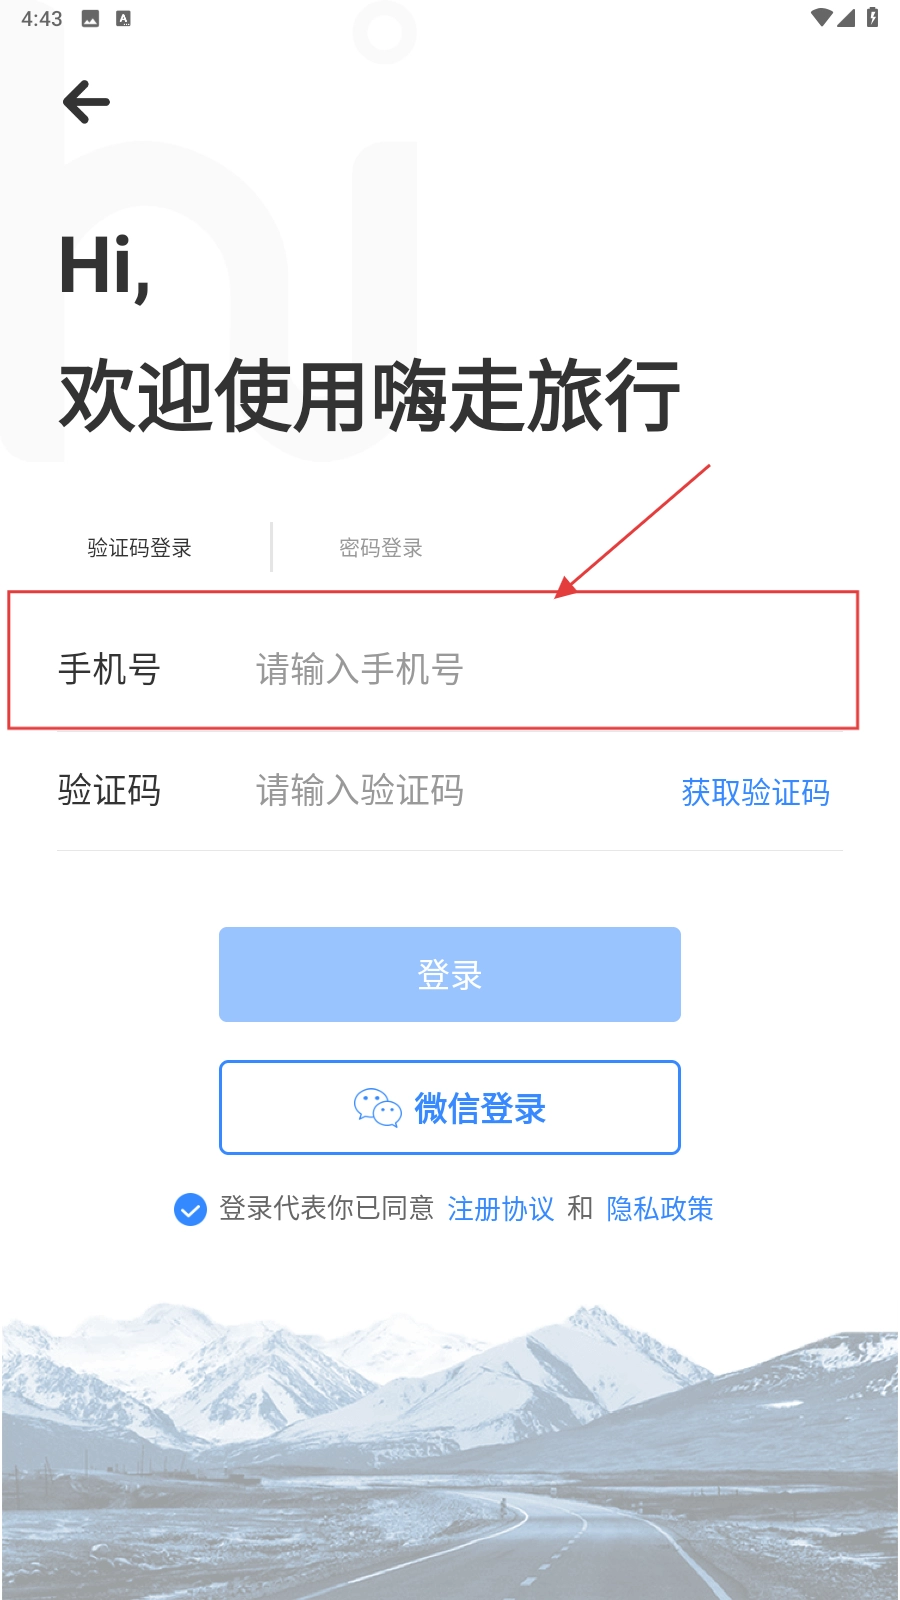
Task: Tap the status bar clock
Action: click(x=42, y=18)
